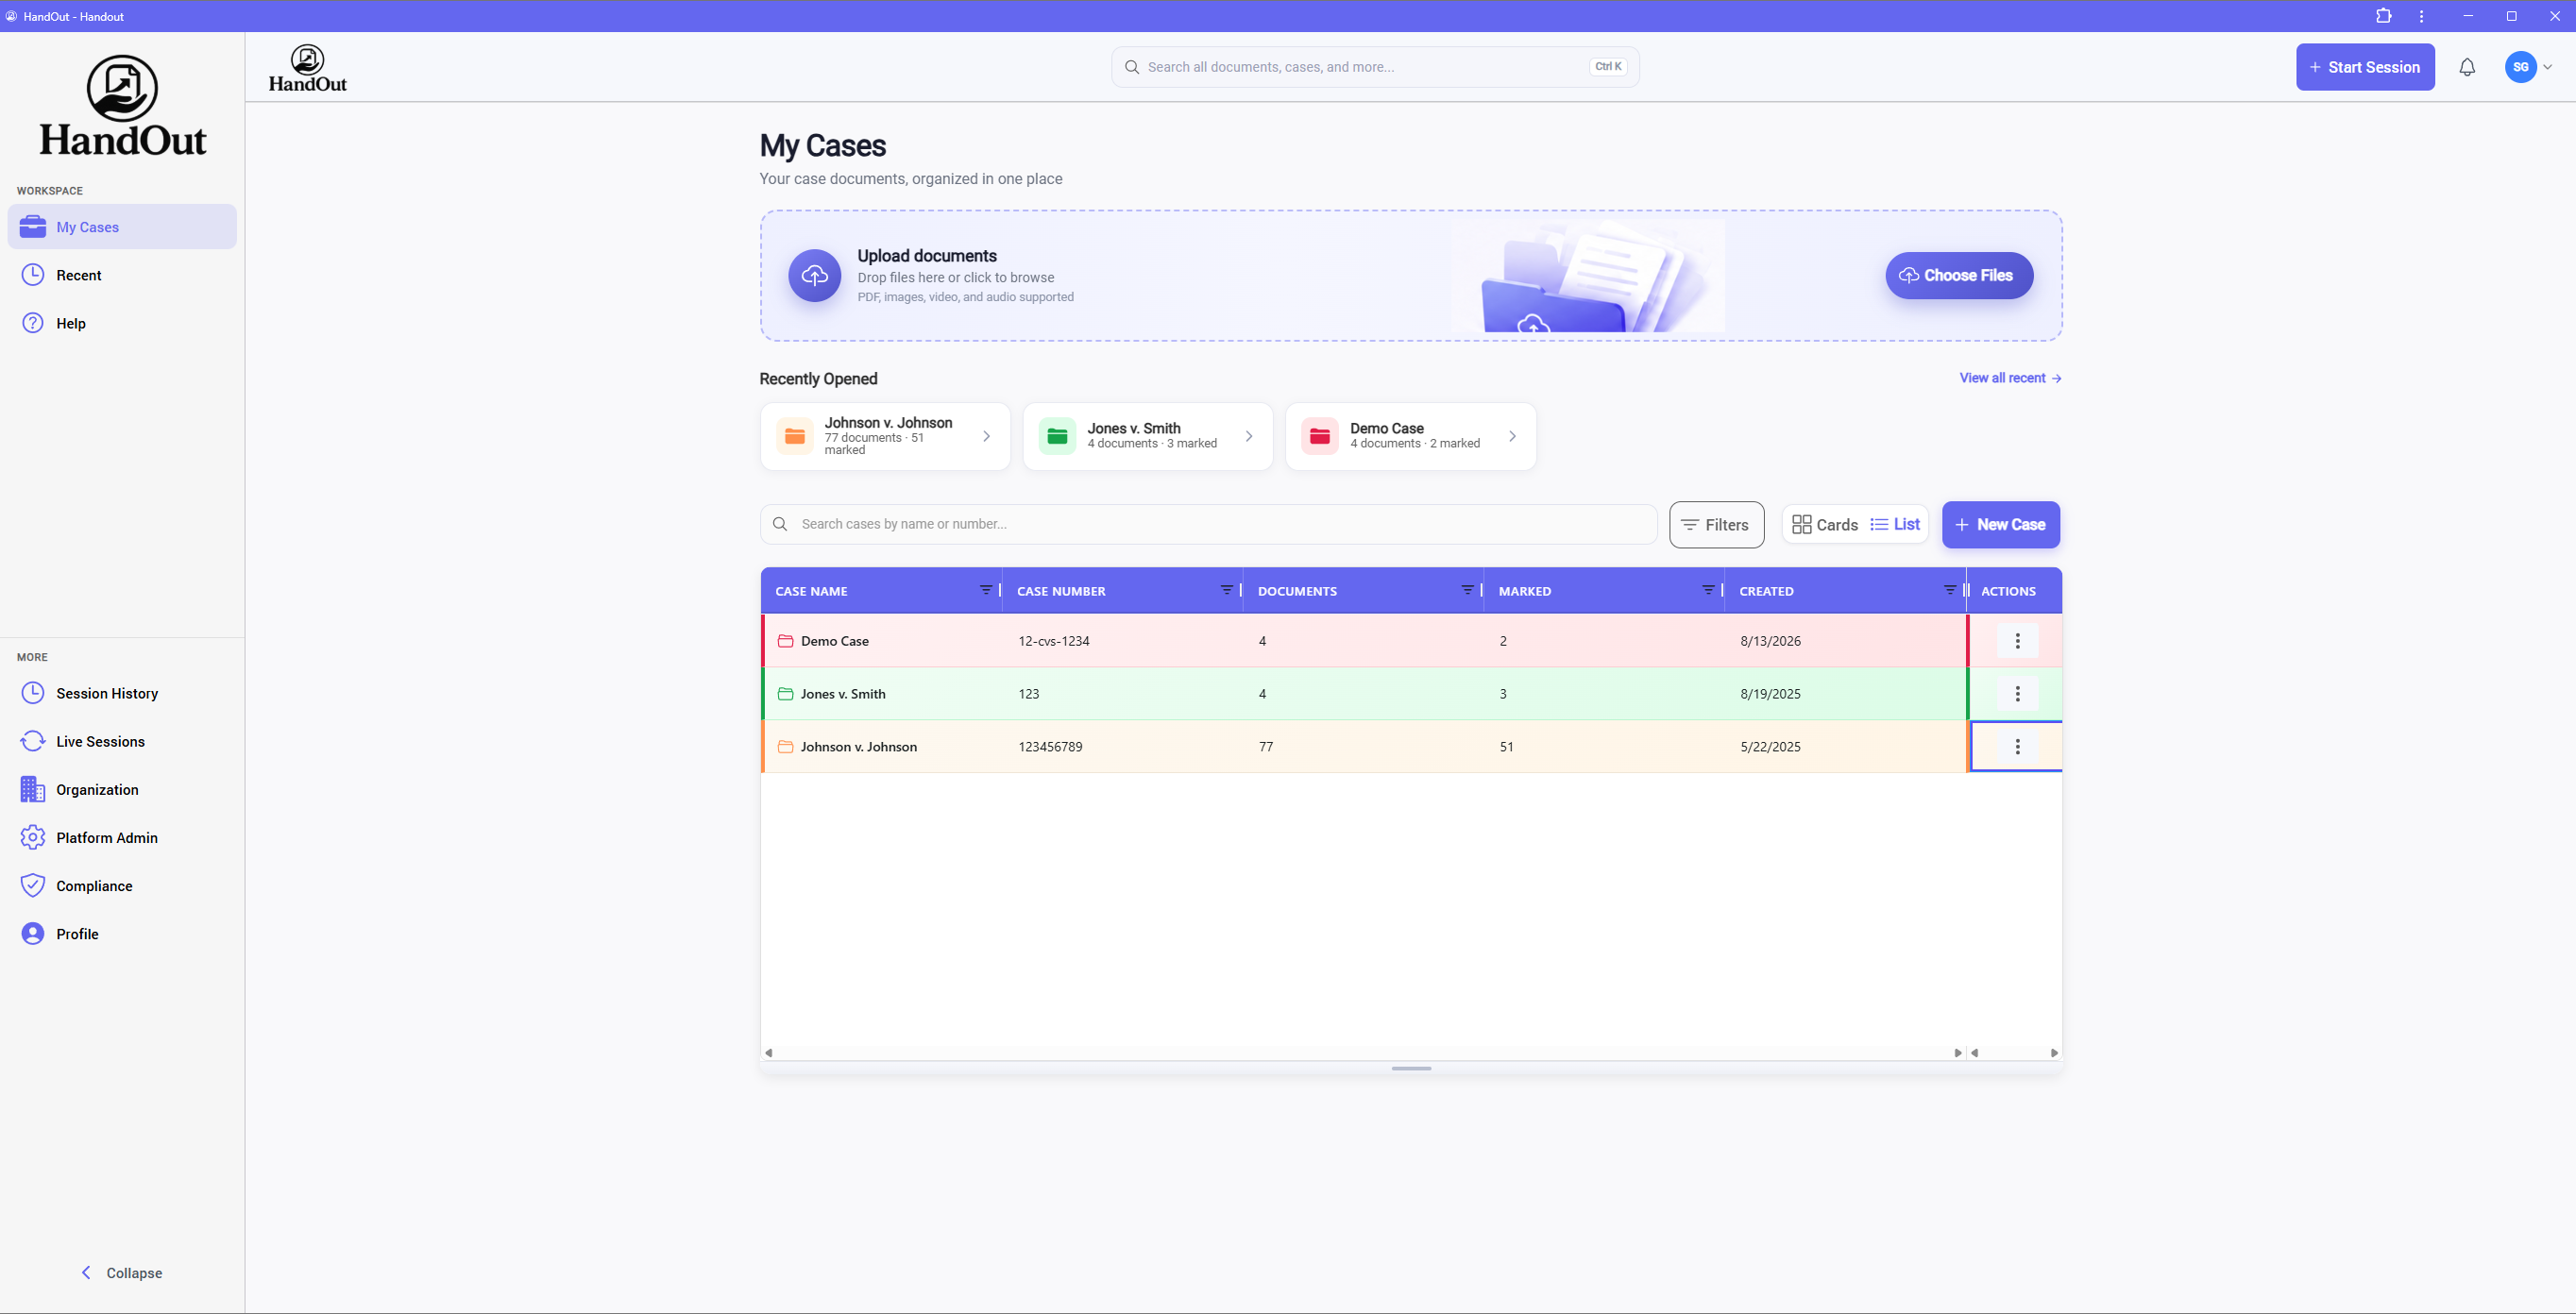This screenshot has height=1314, width=2576.
Task: Click the extensions puzzle icon in the title bar
Action: tap(2384, 16)
